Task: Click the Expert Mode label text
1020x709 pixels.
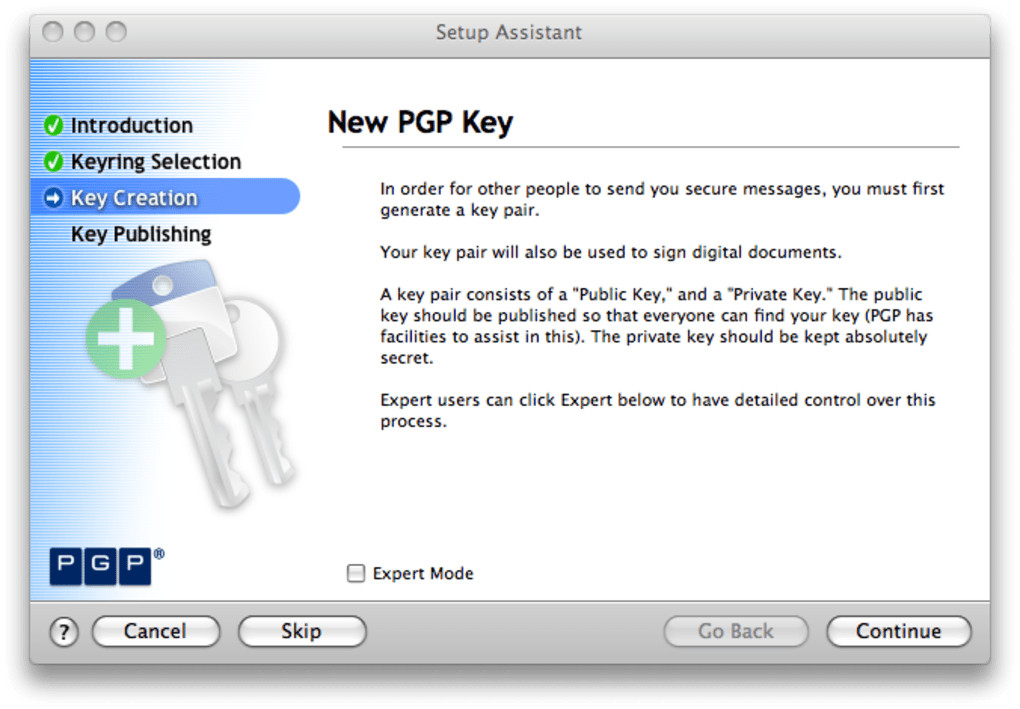Action: pos(423,574)
